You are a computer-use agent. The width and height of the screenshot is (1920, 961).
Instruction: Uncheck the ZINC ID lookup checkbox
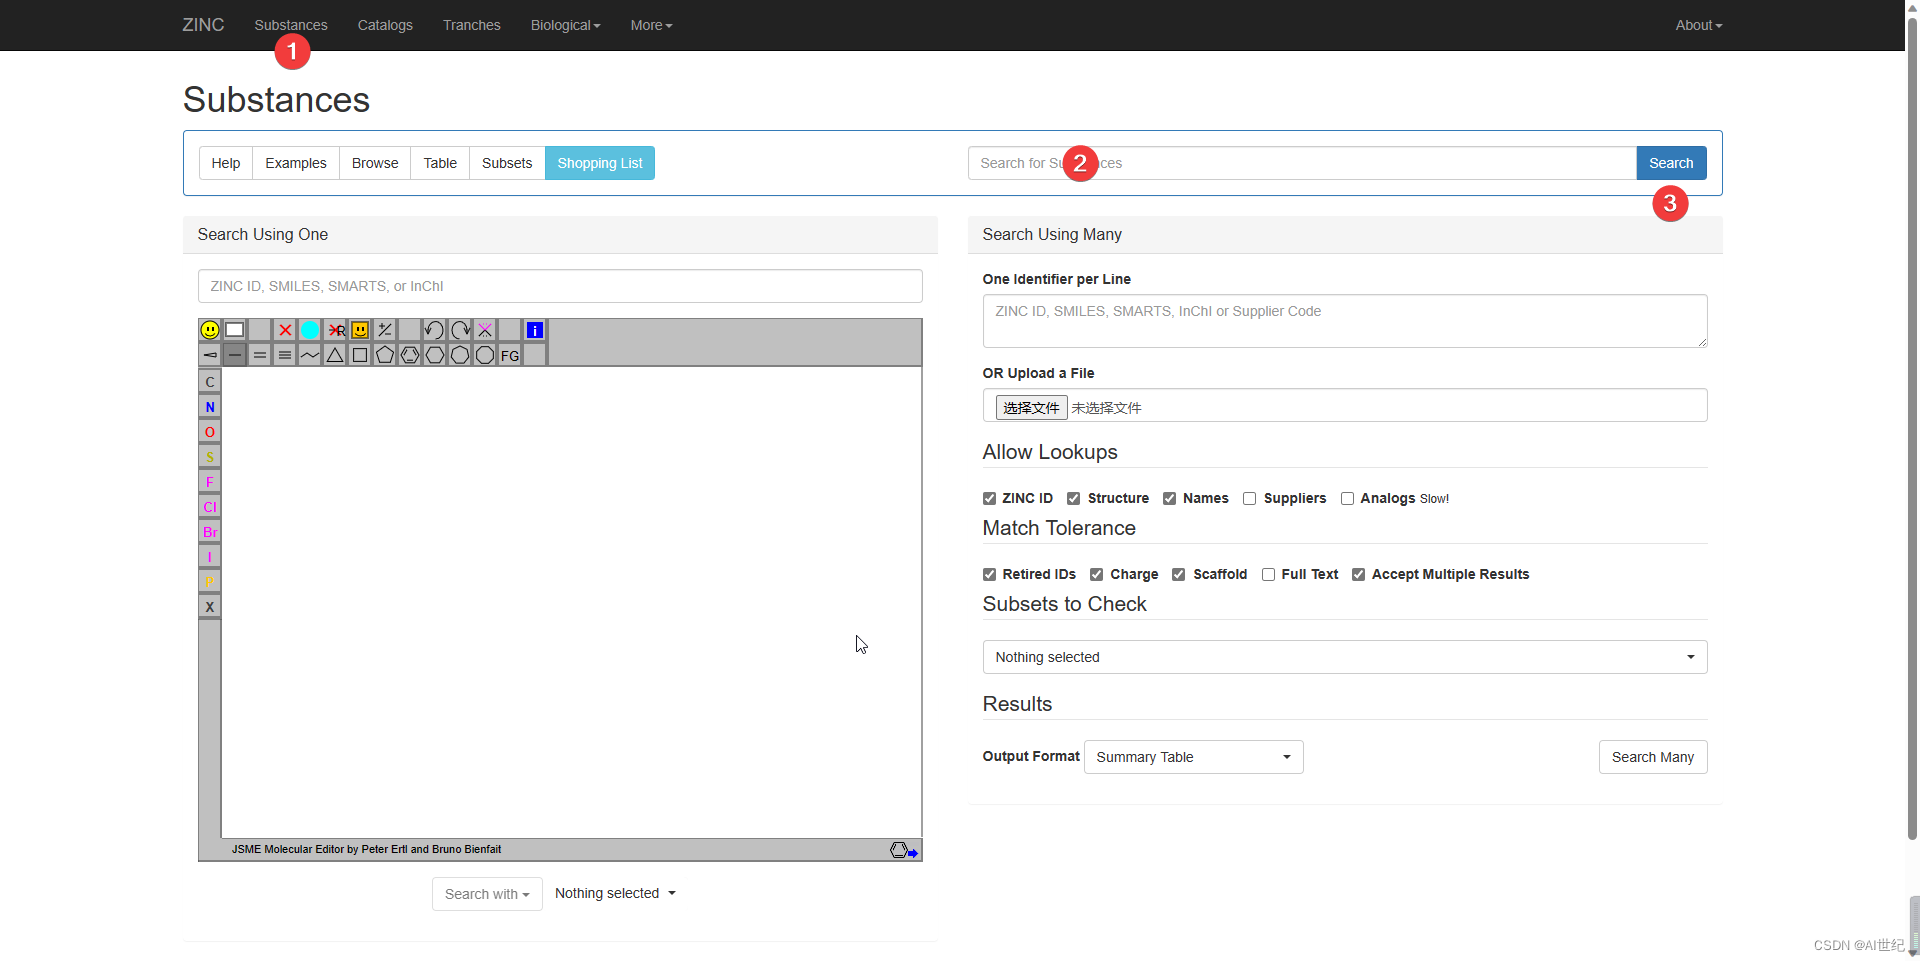click(989, 498)
